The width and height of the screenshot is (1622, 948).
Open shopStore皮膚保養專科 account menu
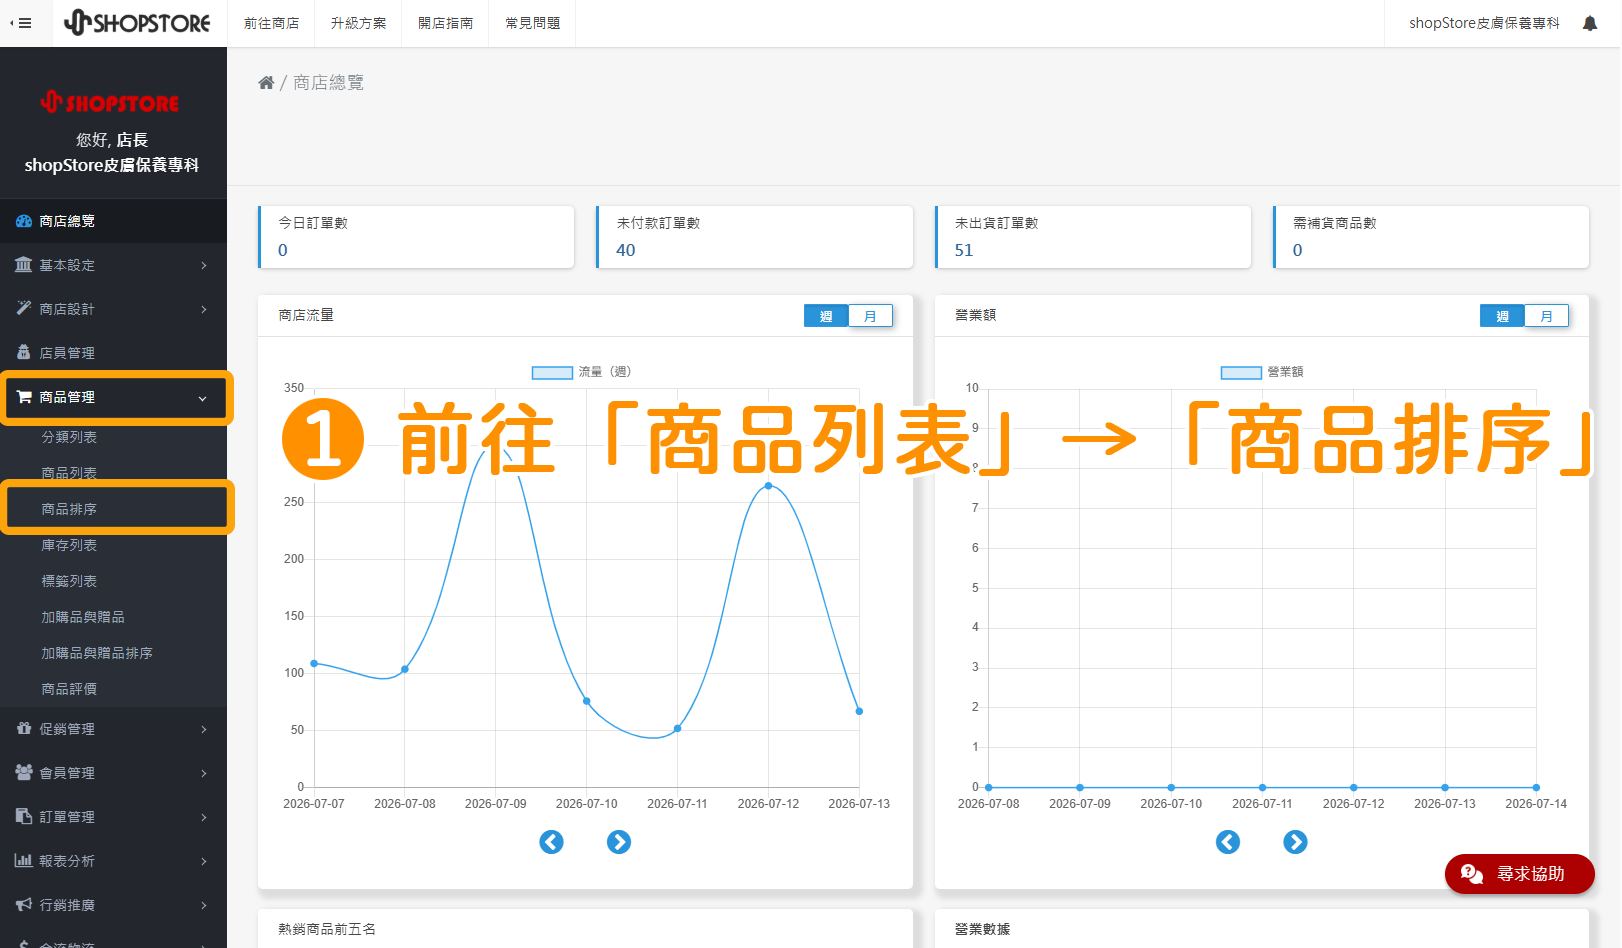coord(1484,23)
